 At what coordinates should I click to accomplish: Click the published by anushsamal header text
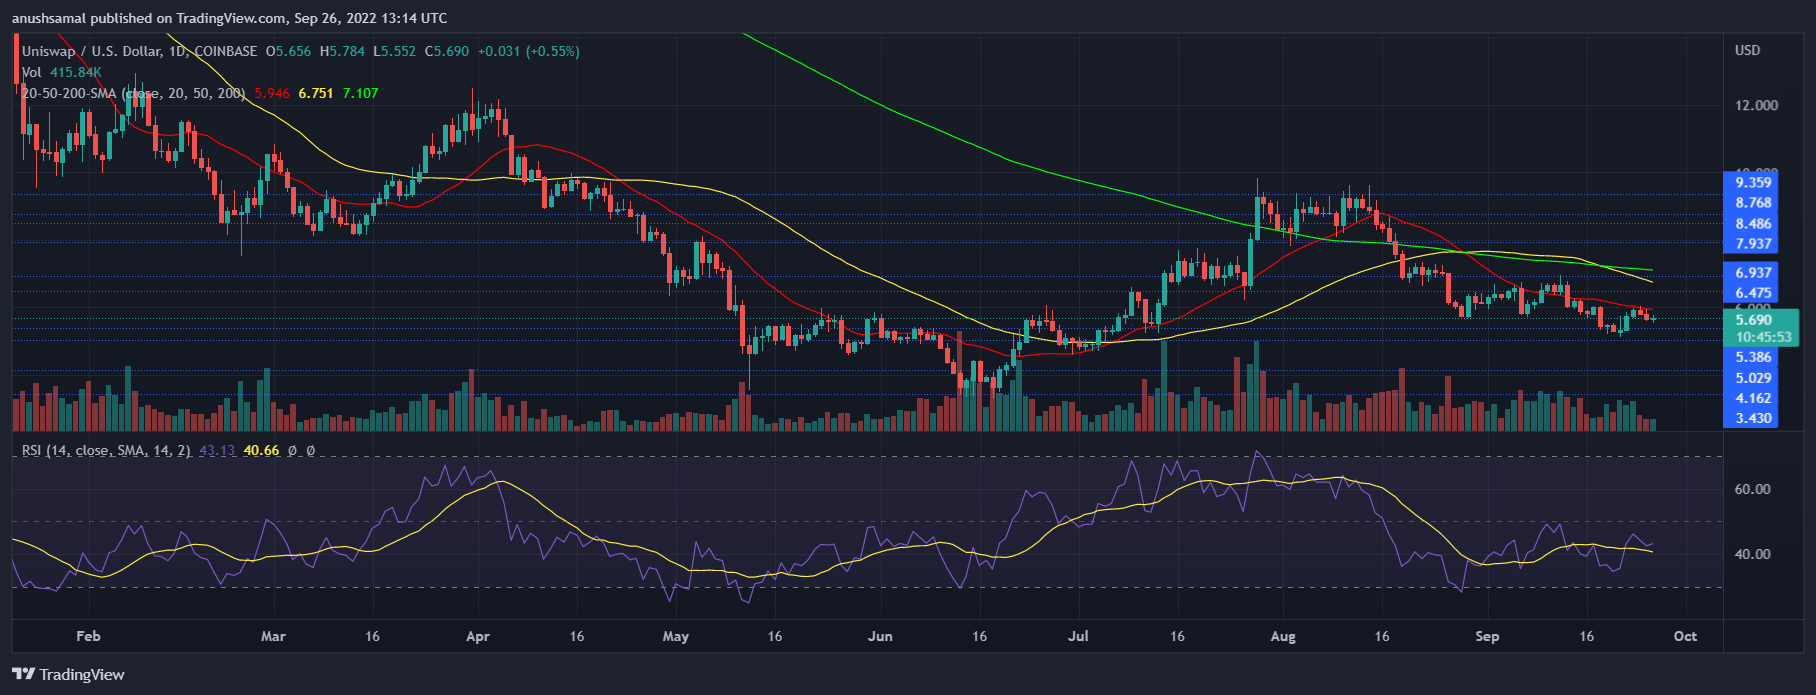point(230,18)
